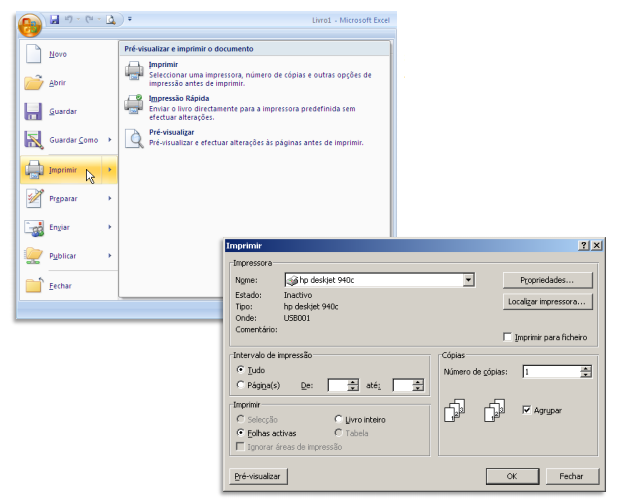Uncheck the Agrupar checkbox
The height and width of the screenshot is (501, 622).
pyautogui.click(x=527, y=410)
